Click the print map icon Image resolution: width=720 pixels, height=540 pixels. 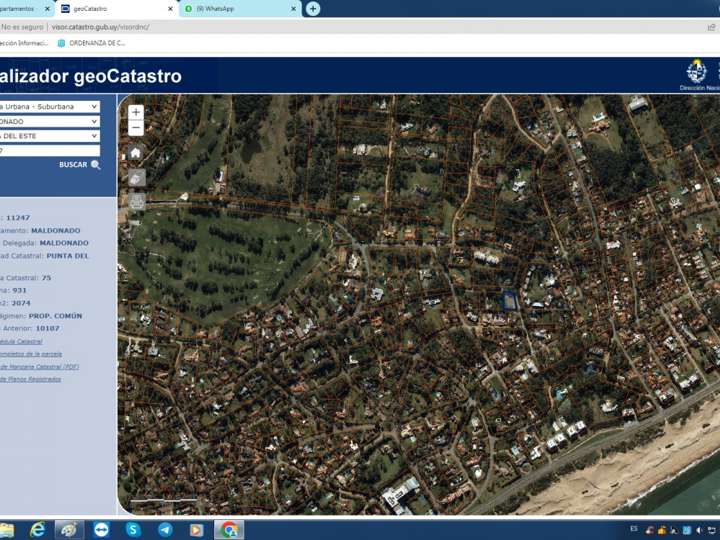[136, 201]
